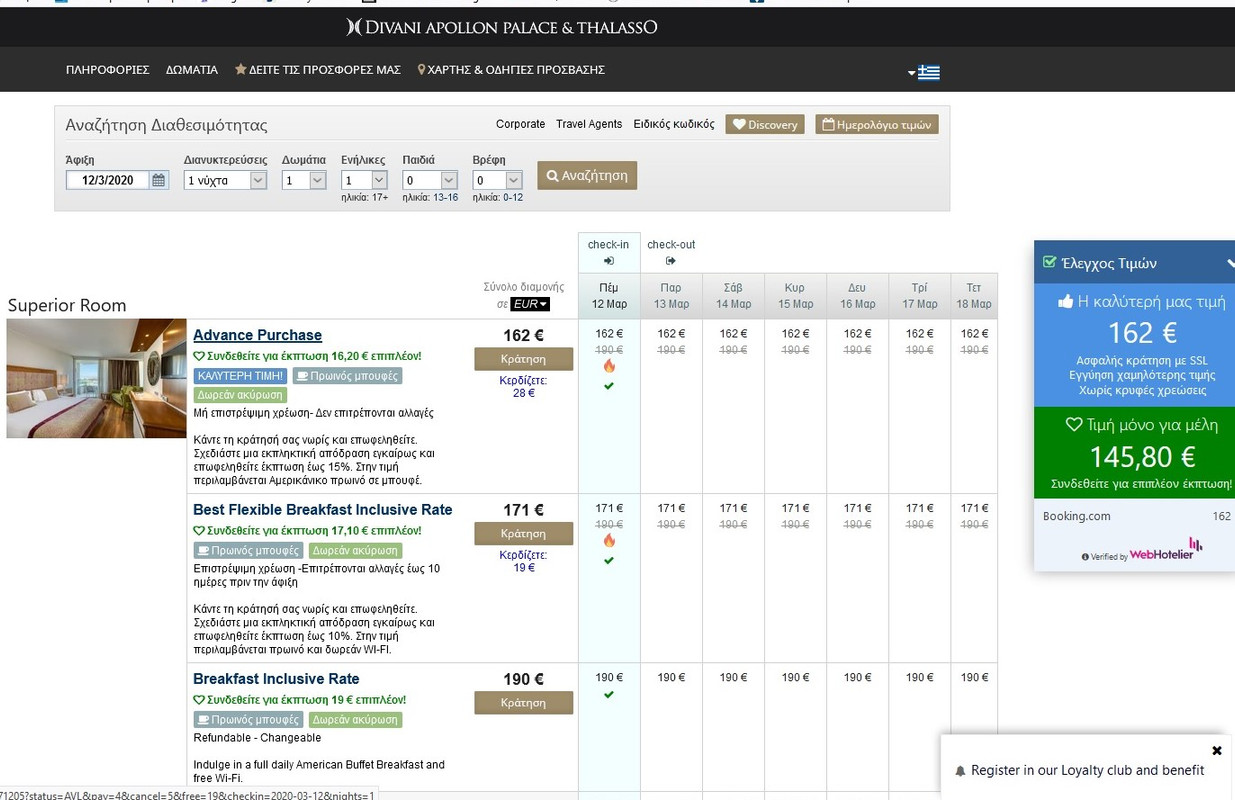Click the check-out arrow icon

point(671,261)
